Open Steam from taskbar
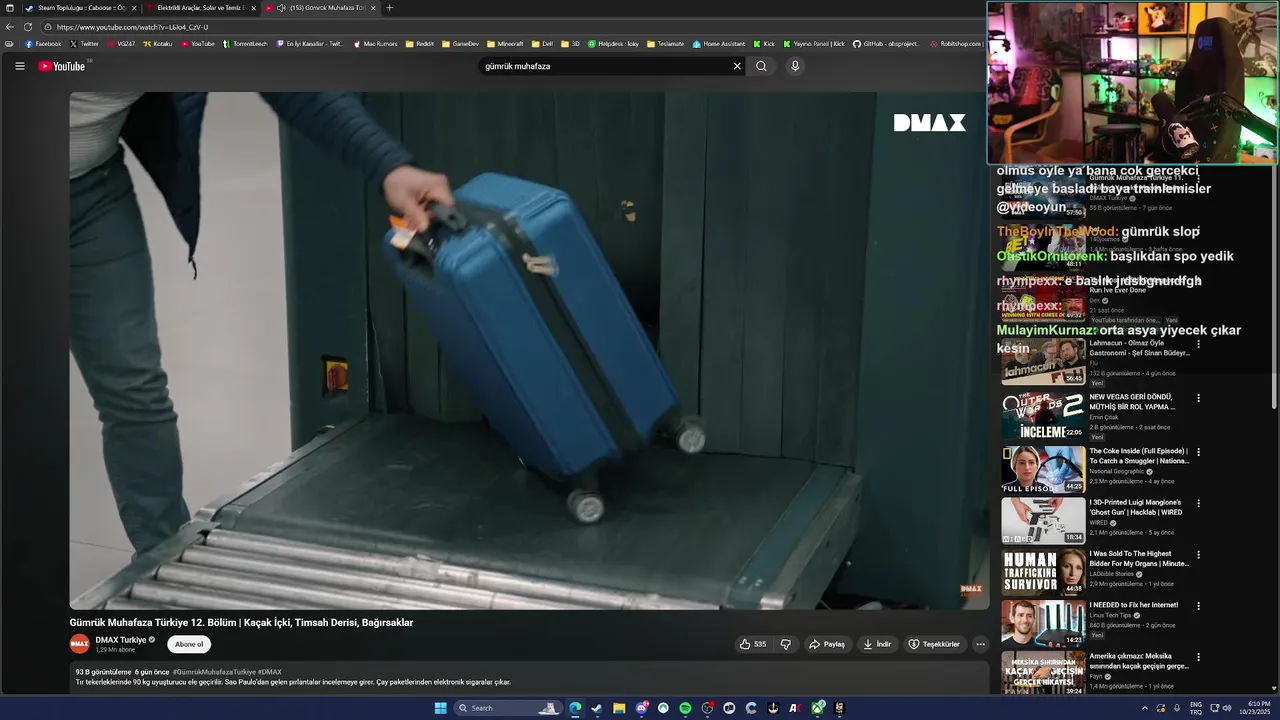This screenshot has width=1280, height=720. pyautogui.click(x=597, y=708)
